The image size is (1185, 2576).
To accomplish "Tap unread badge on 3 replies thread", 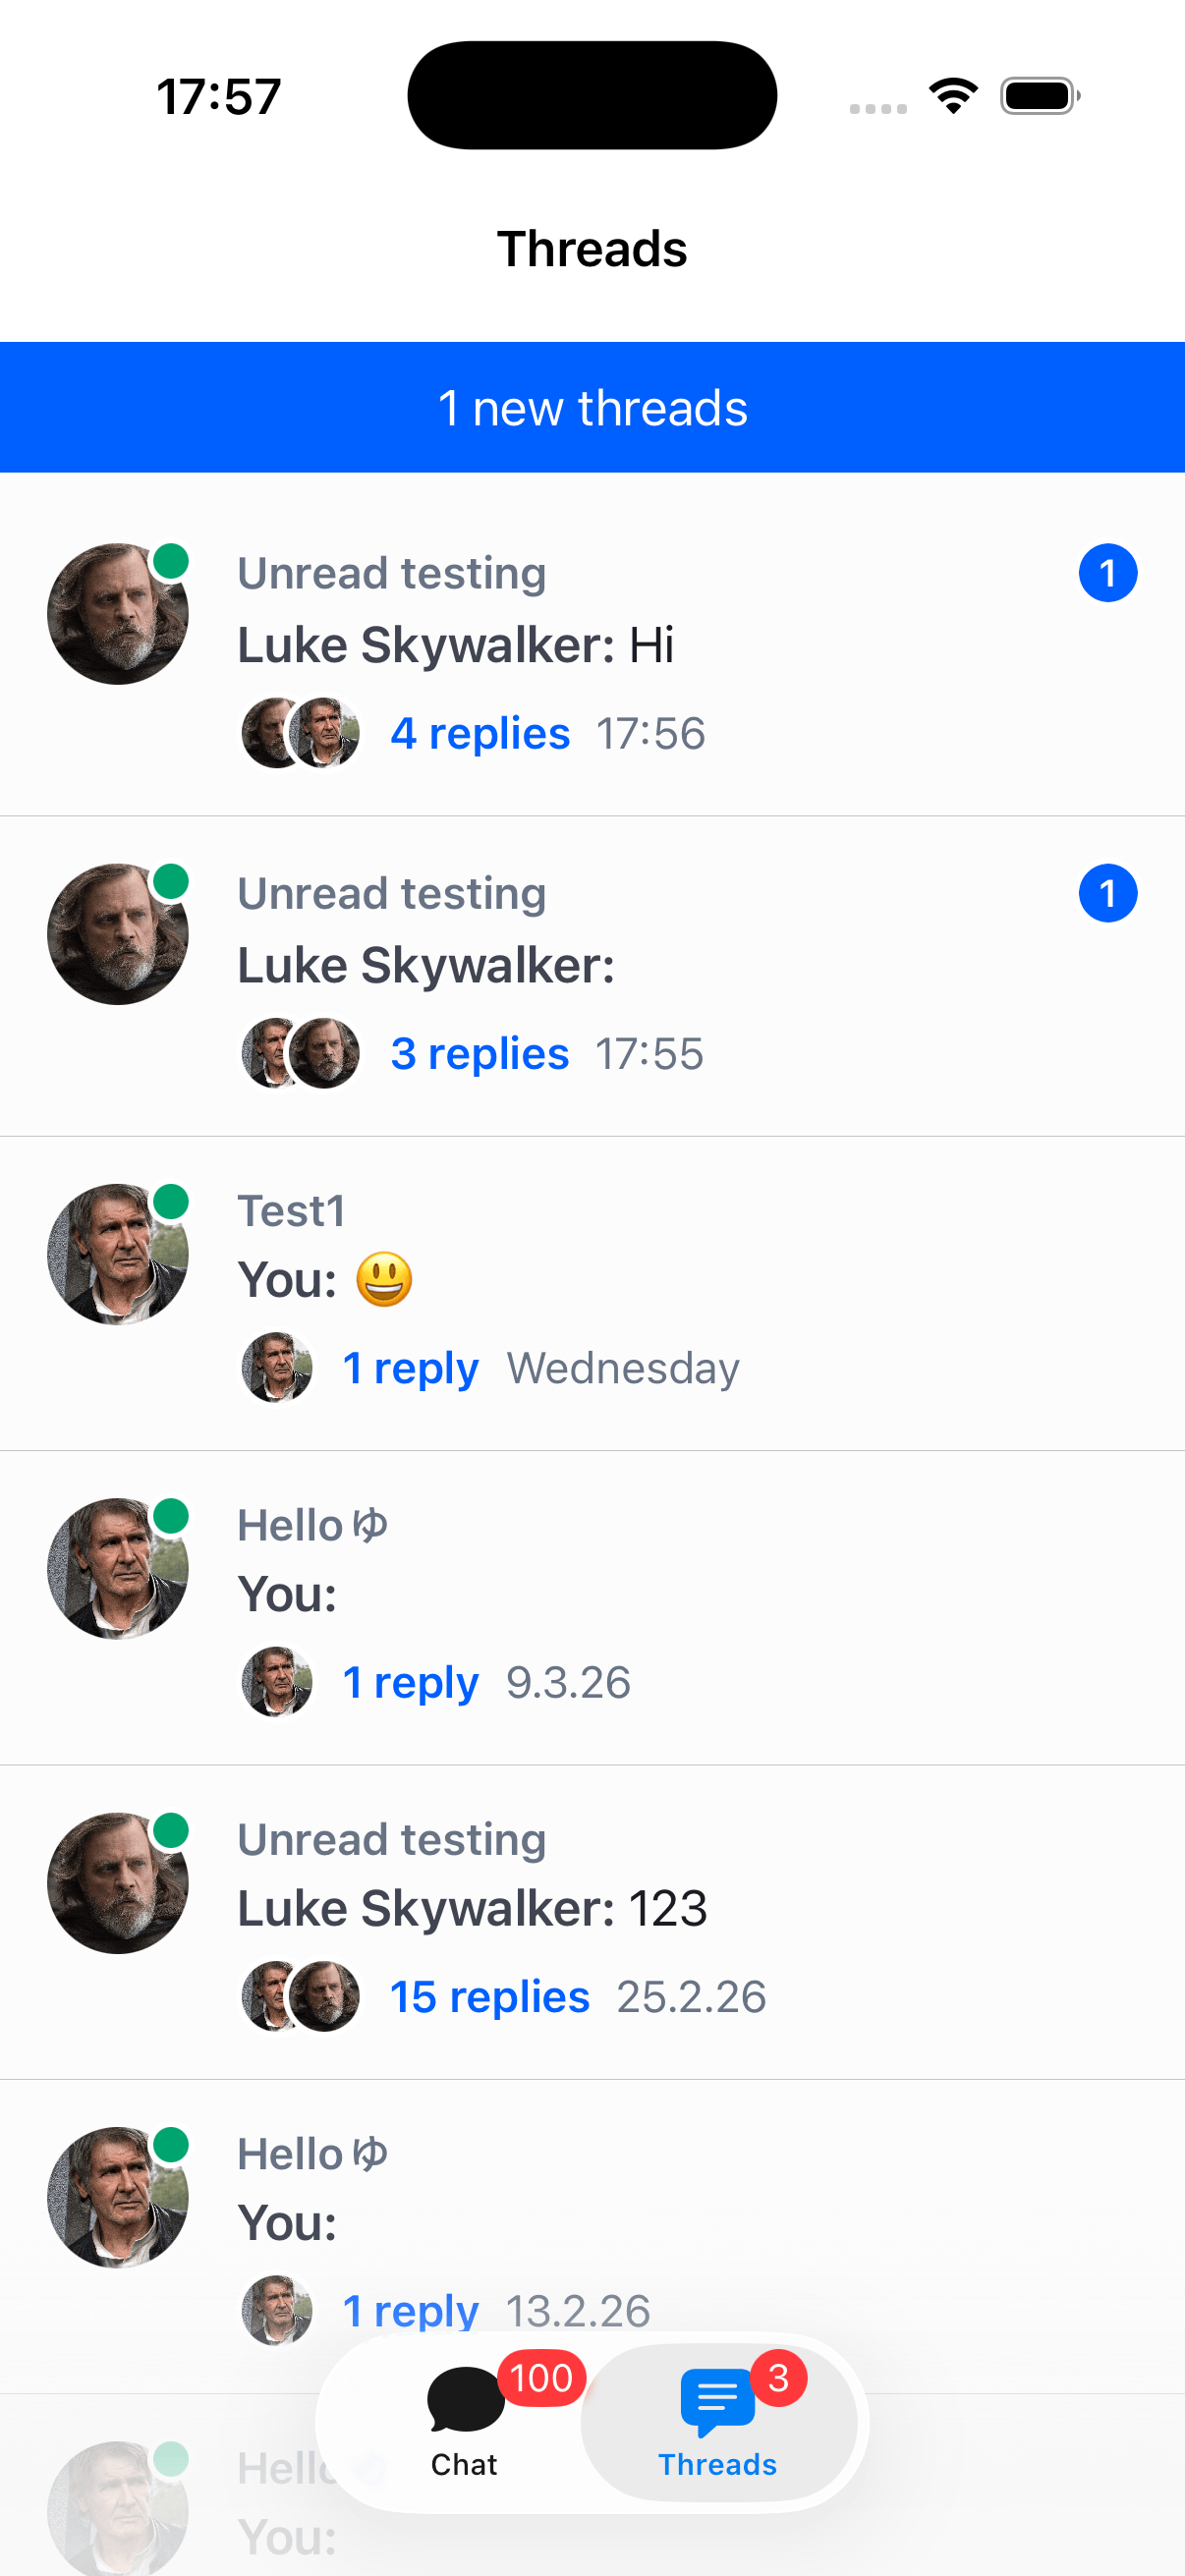I will (x=1107, y=893).
